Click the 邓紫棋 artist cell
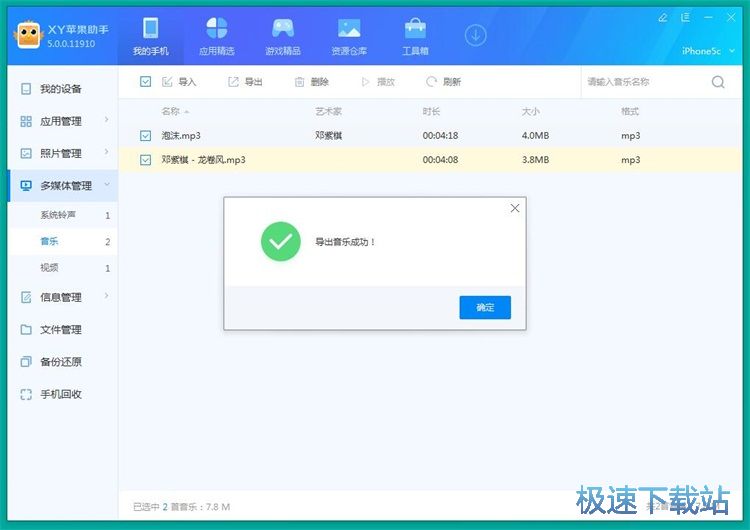 (x=329, y=135)
